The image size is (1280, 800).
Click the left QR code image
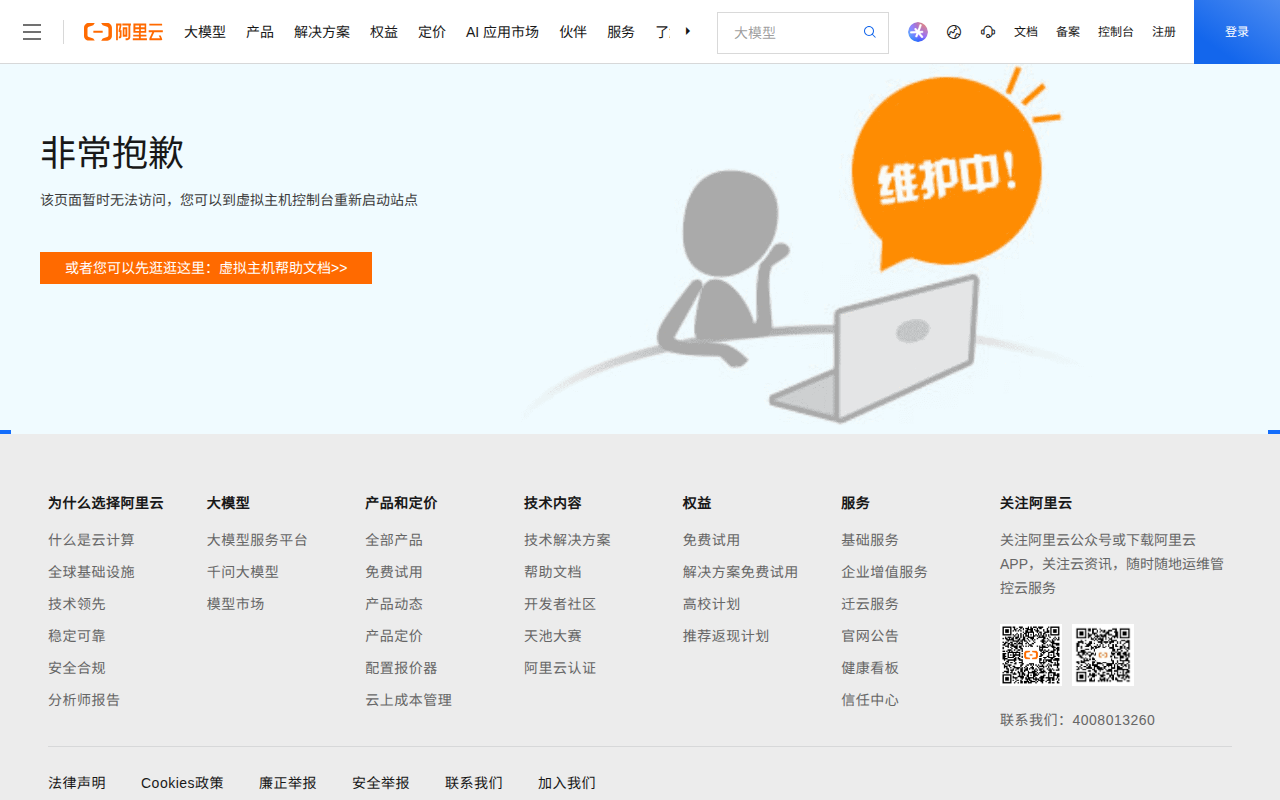point(1031,655)
